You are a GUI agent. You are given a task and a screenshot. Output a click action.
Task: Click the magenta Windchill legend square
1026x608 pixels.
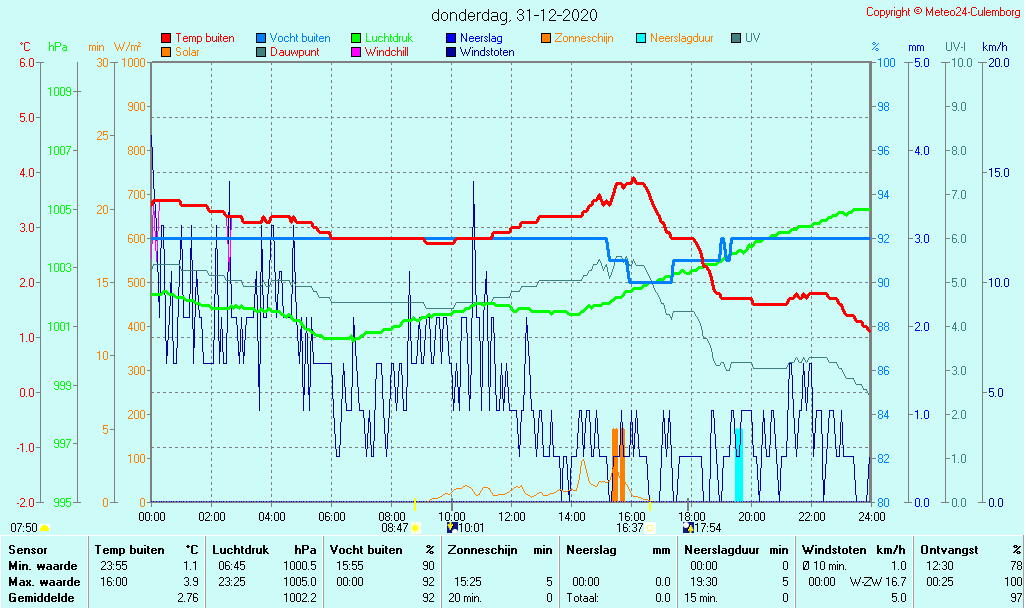356,52
